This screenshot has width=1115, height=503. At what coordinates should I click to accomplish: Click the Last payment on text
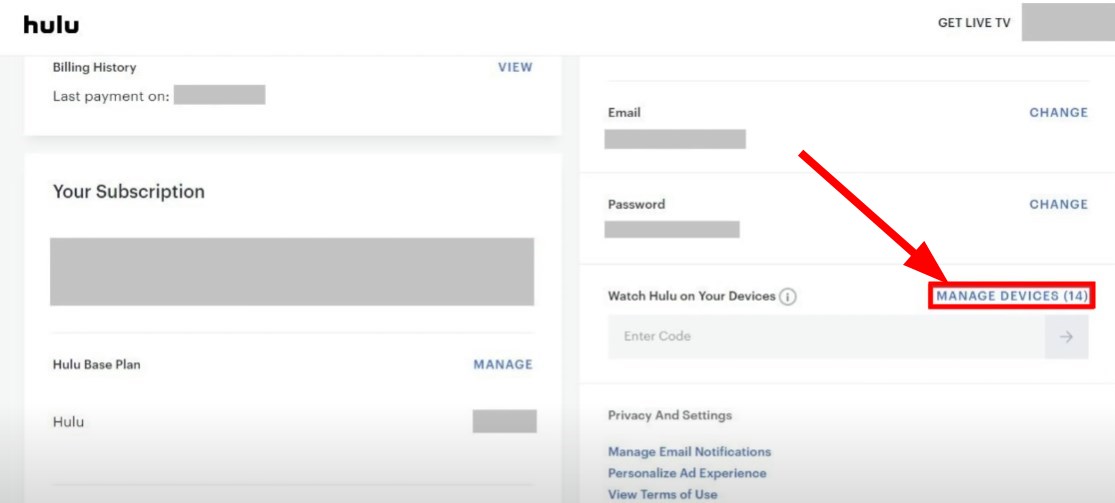point(111,96)
